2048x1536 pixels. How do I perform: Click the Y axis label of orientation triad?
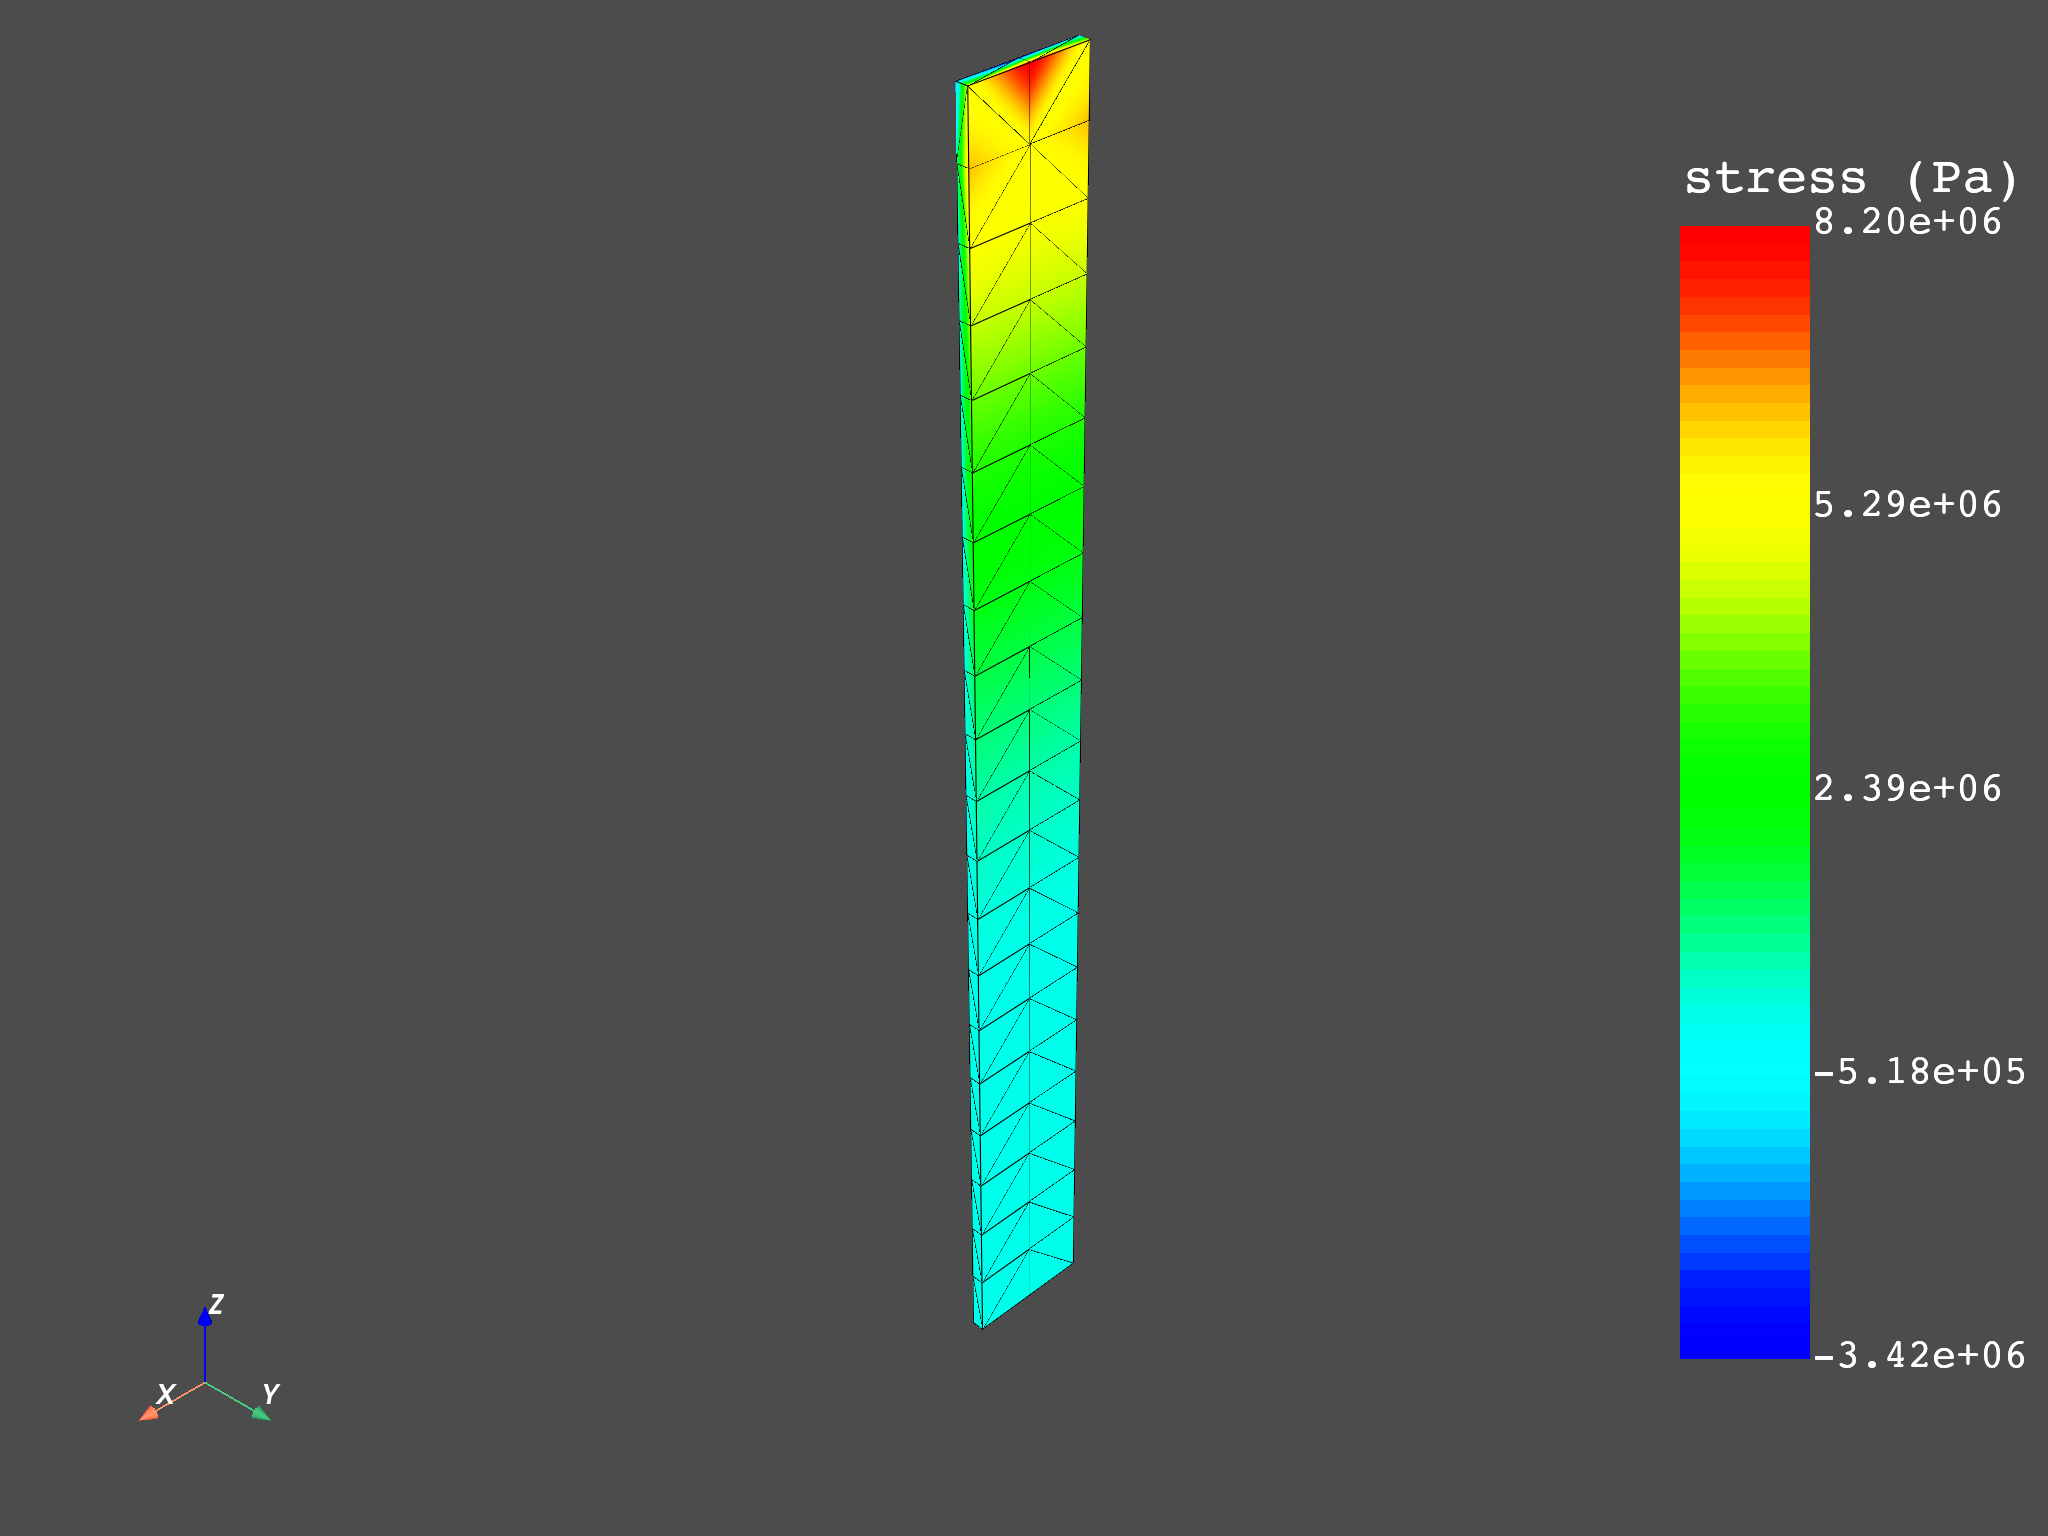[270, 1394]
